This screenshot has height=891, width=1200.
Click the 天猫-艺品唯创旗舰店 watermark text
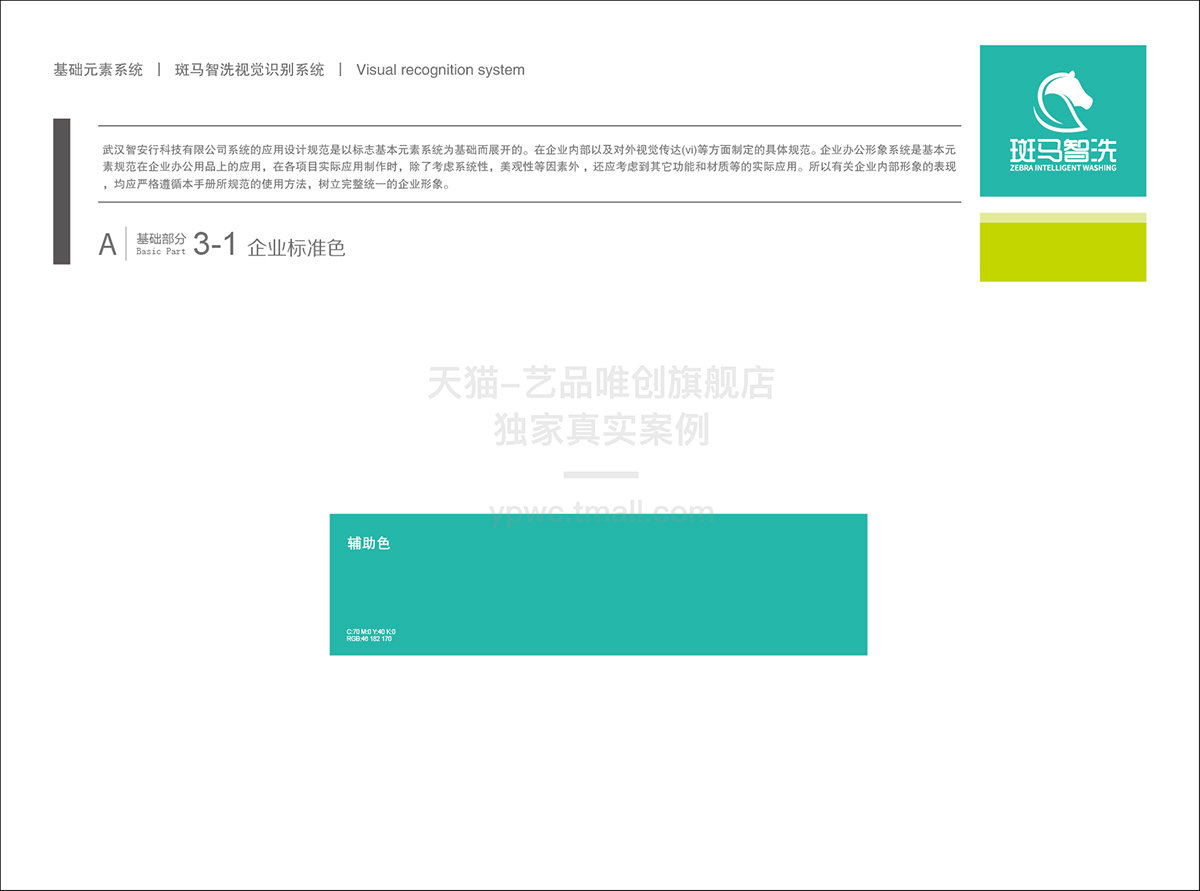click(x=600, y=383)
